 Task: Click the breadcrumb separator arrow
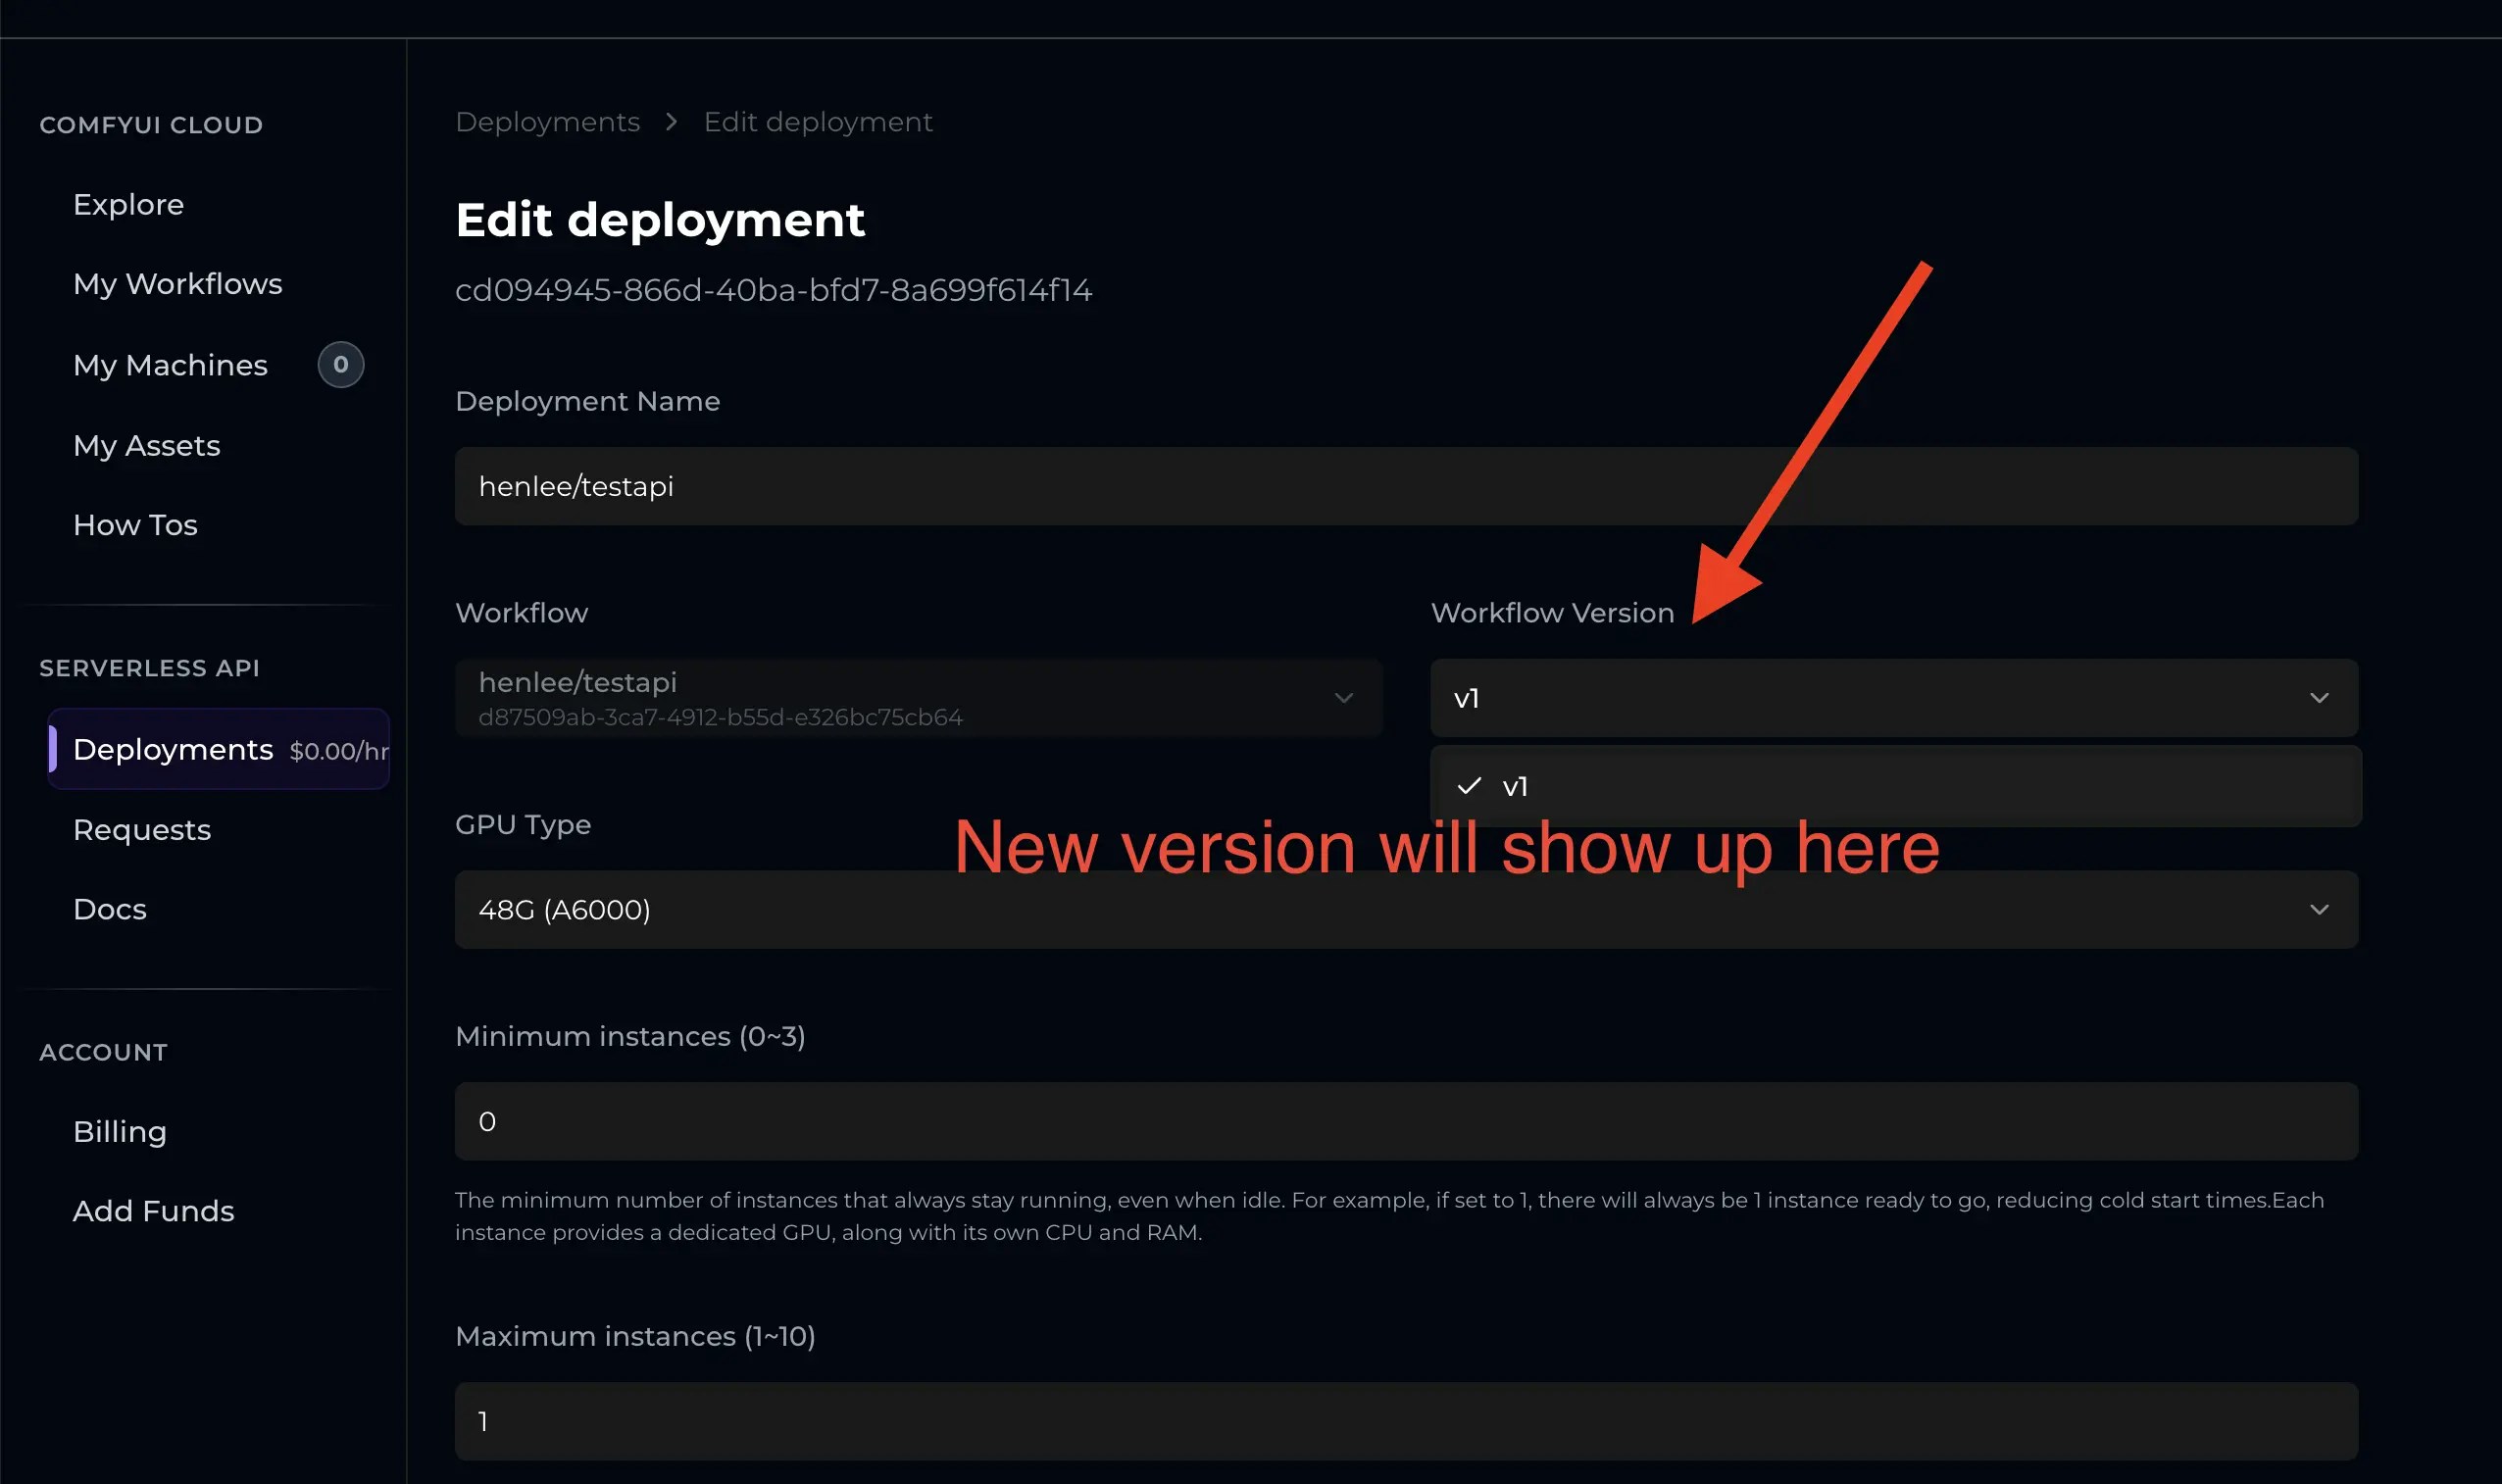(x=670, y=121)
